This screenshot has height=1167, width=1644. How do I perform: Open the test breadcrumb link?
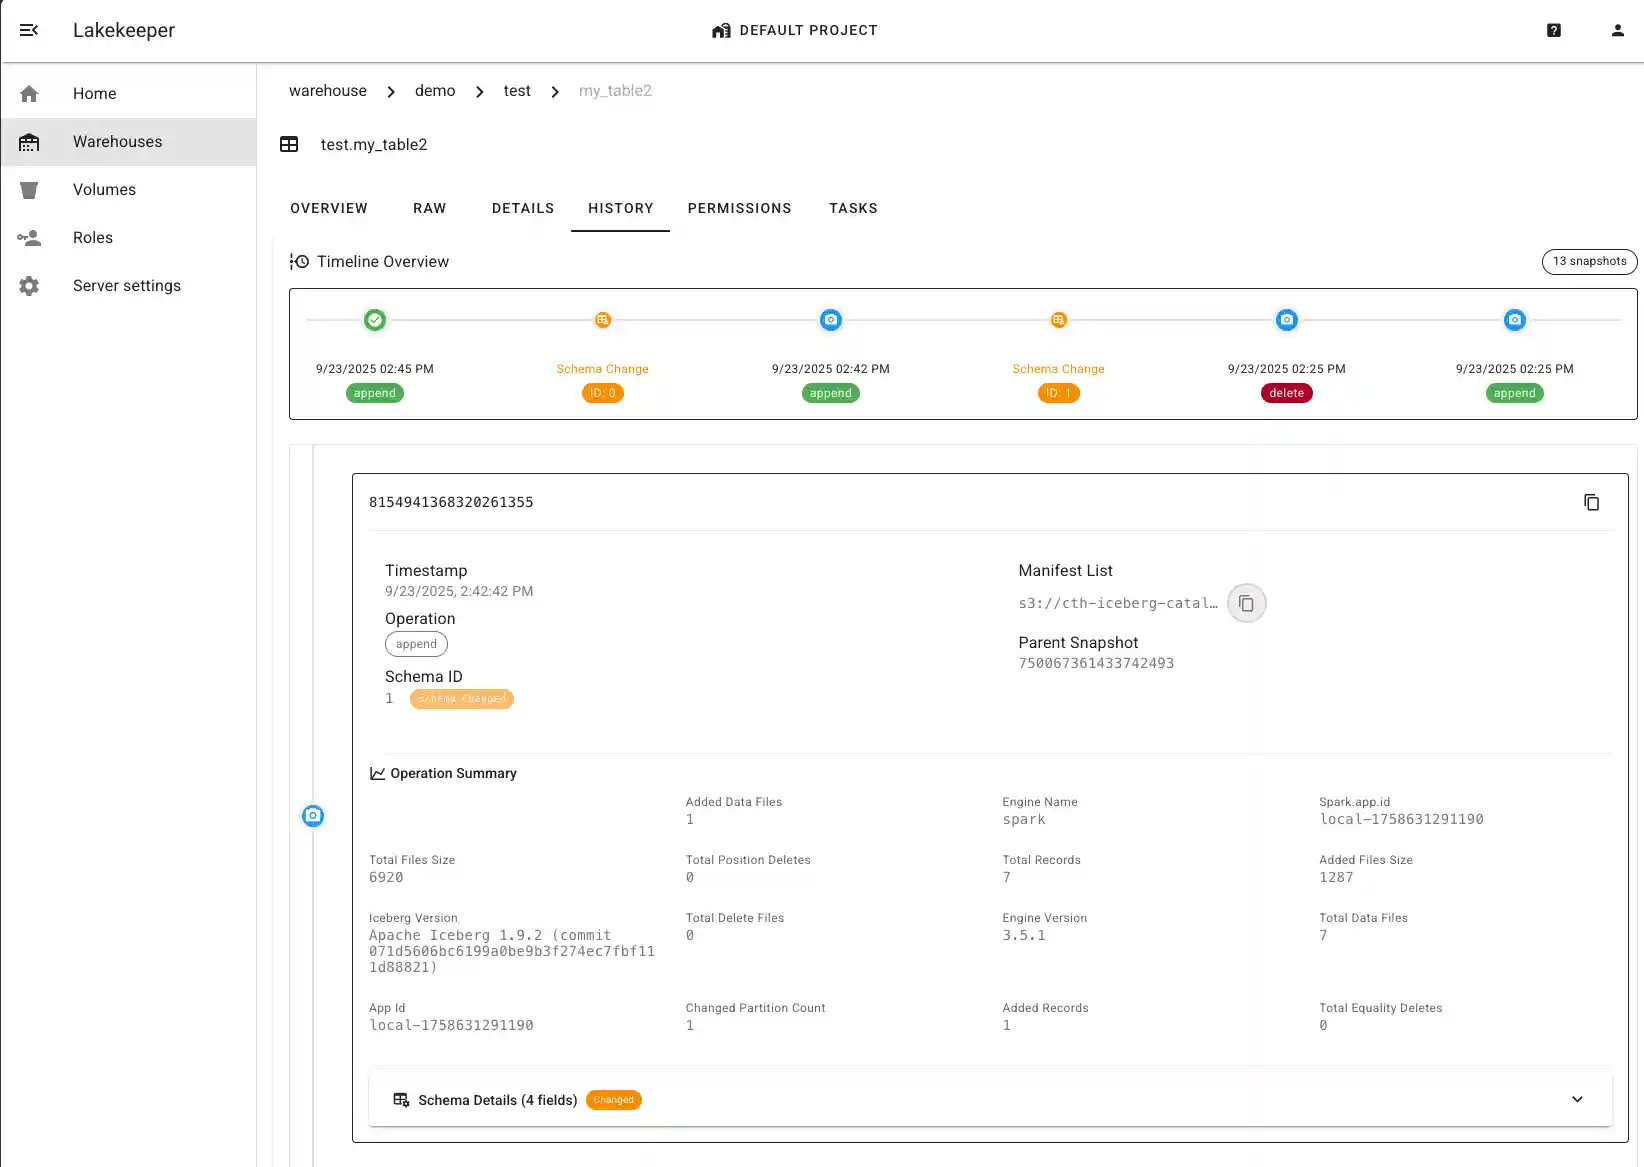point(517,91)
